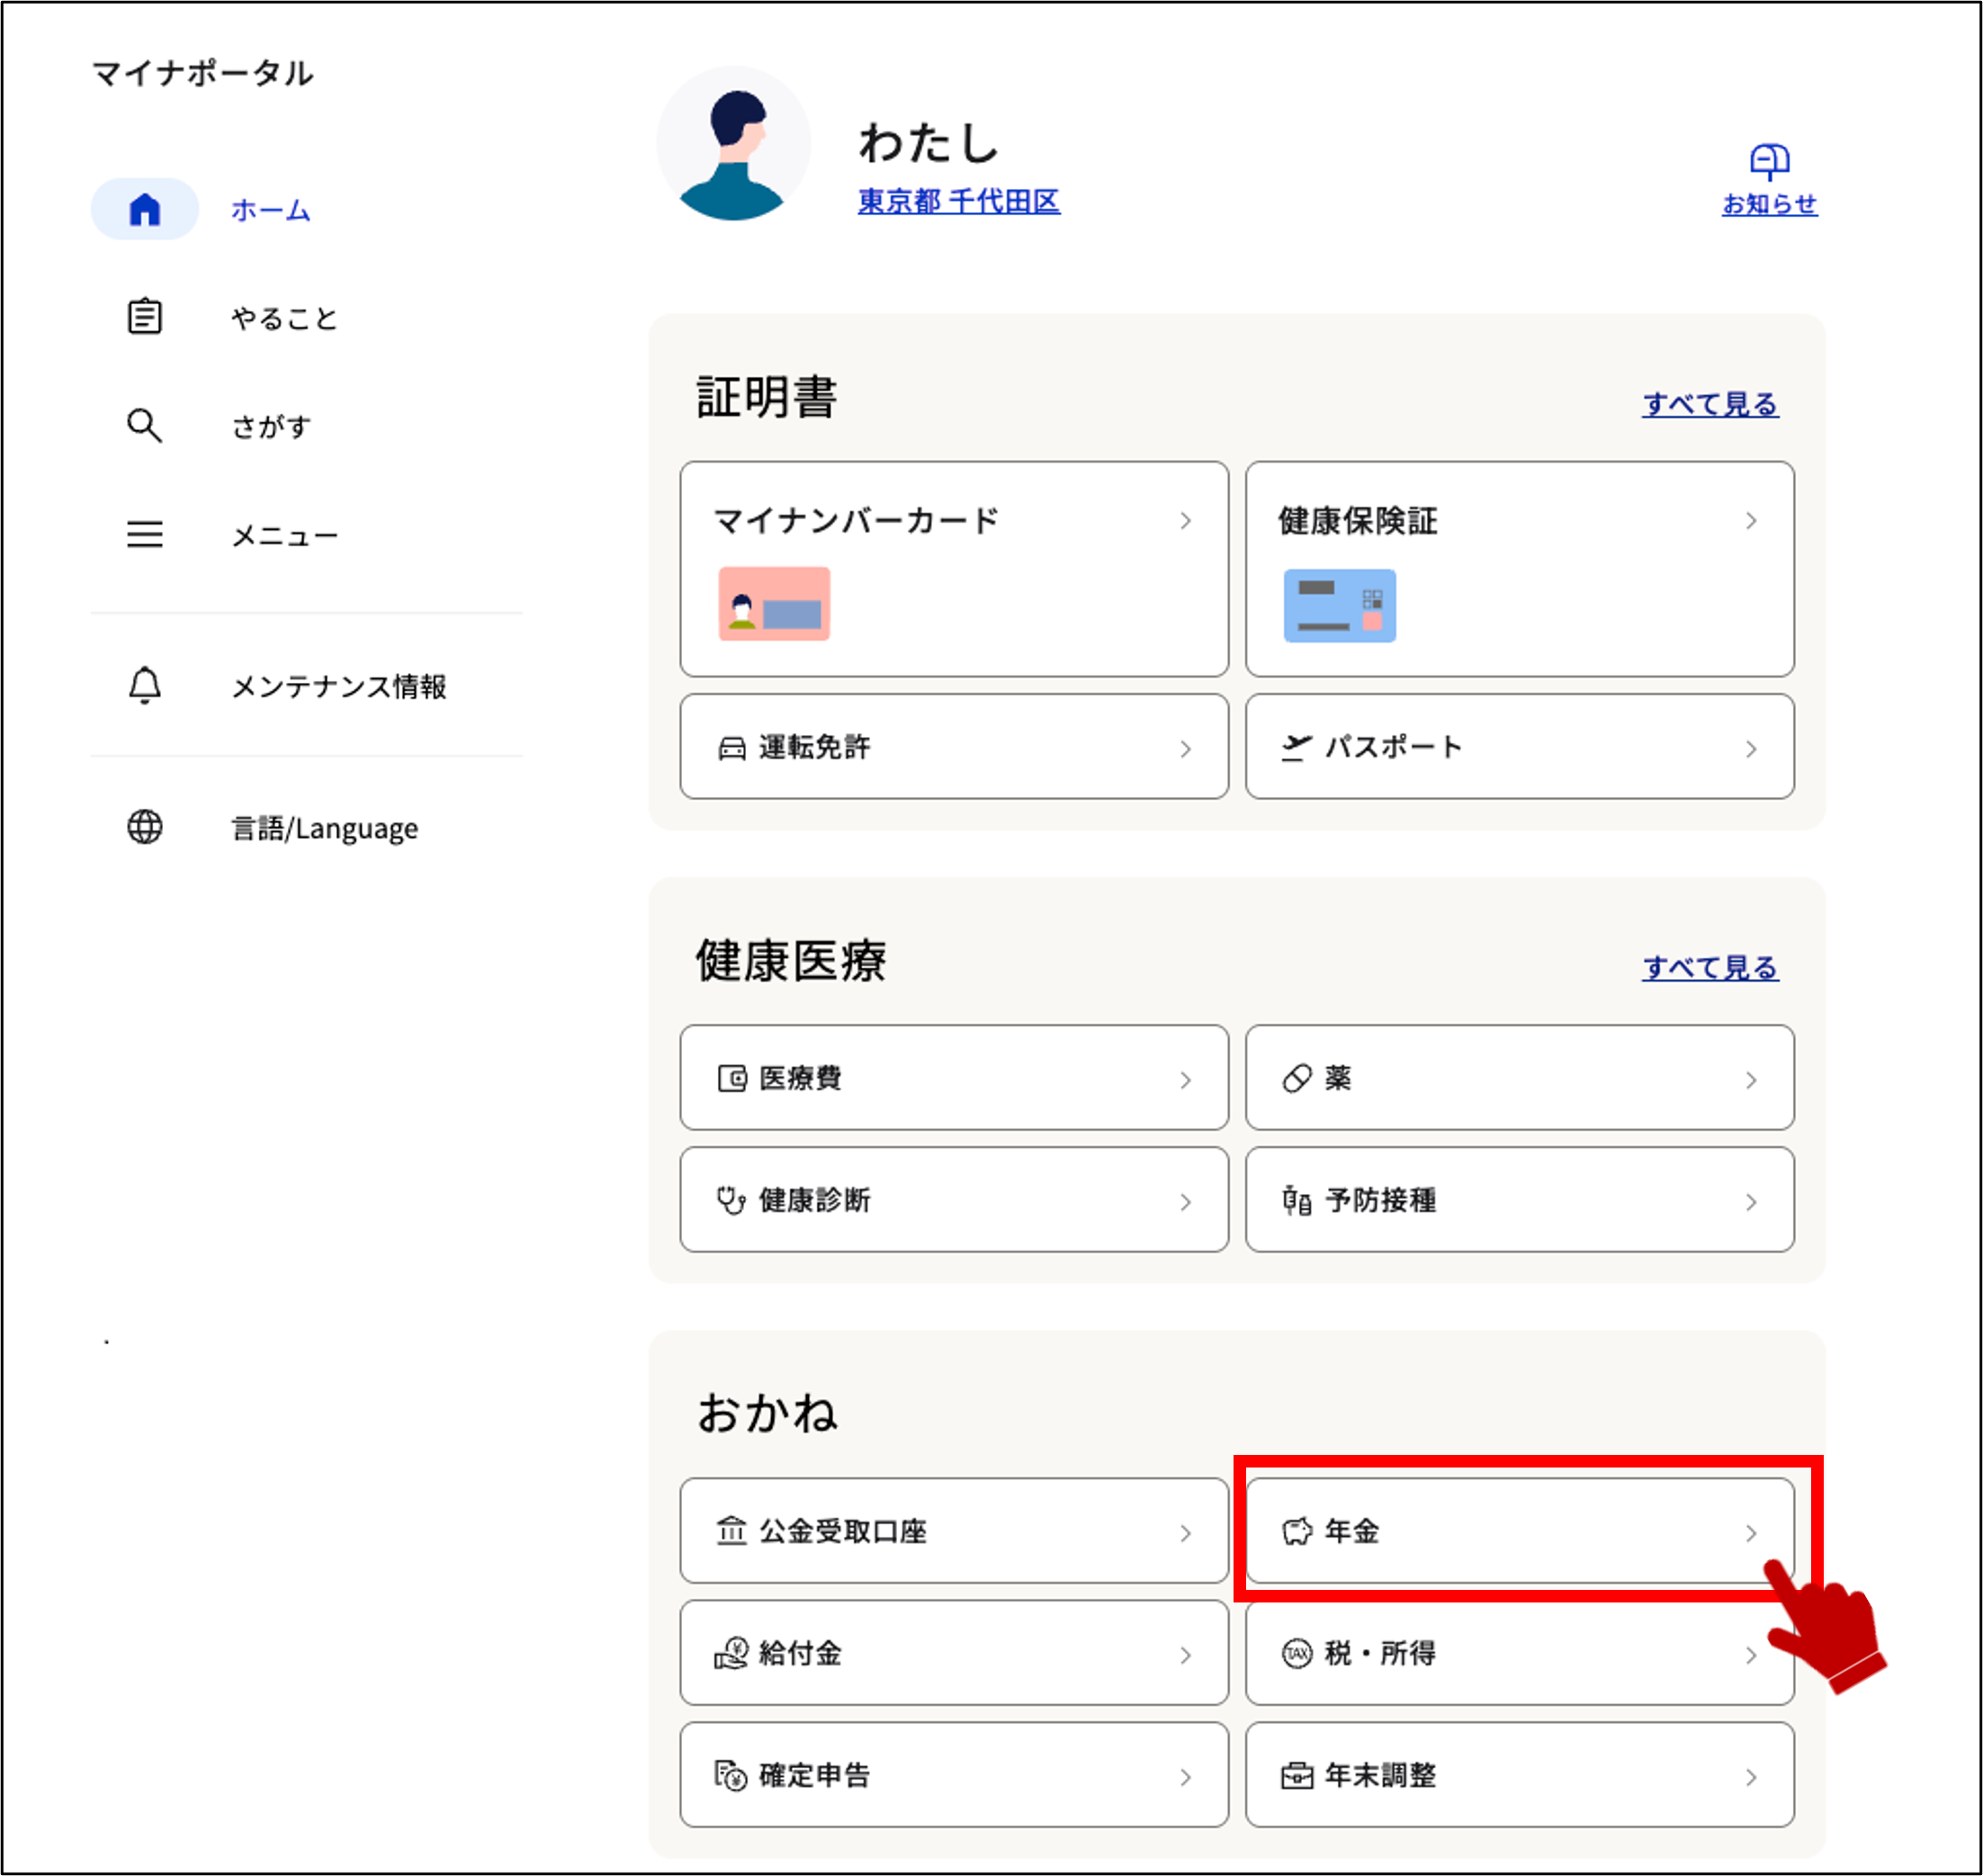Viewport: 1983px width, 1876px height.
Task: Click the user avatar picture
Action: tap(733, 144)
